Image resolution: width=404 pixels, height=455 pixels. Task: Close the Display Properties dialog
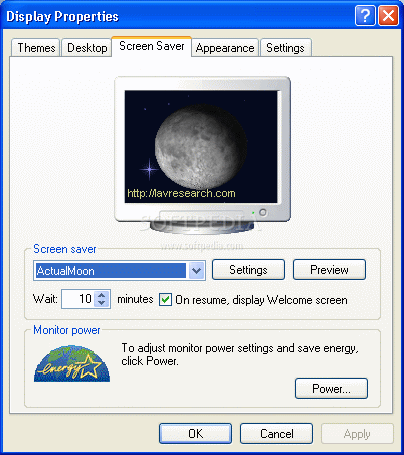point(388,15)
